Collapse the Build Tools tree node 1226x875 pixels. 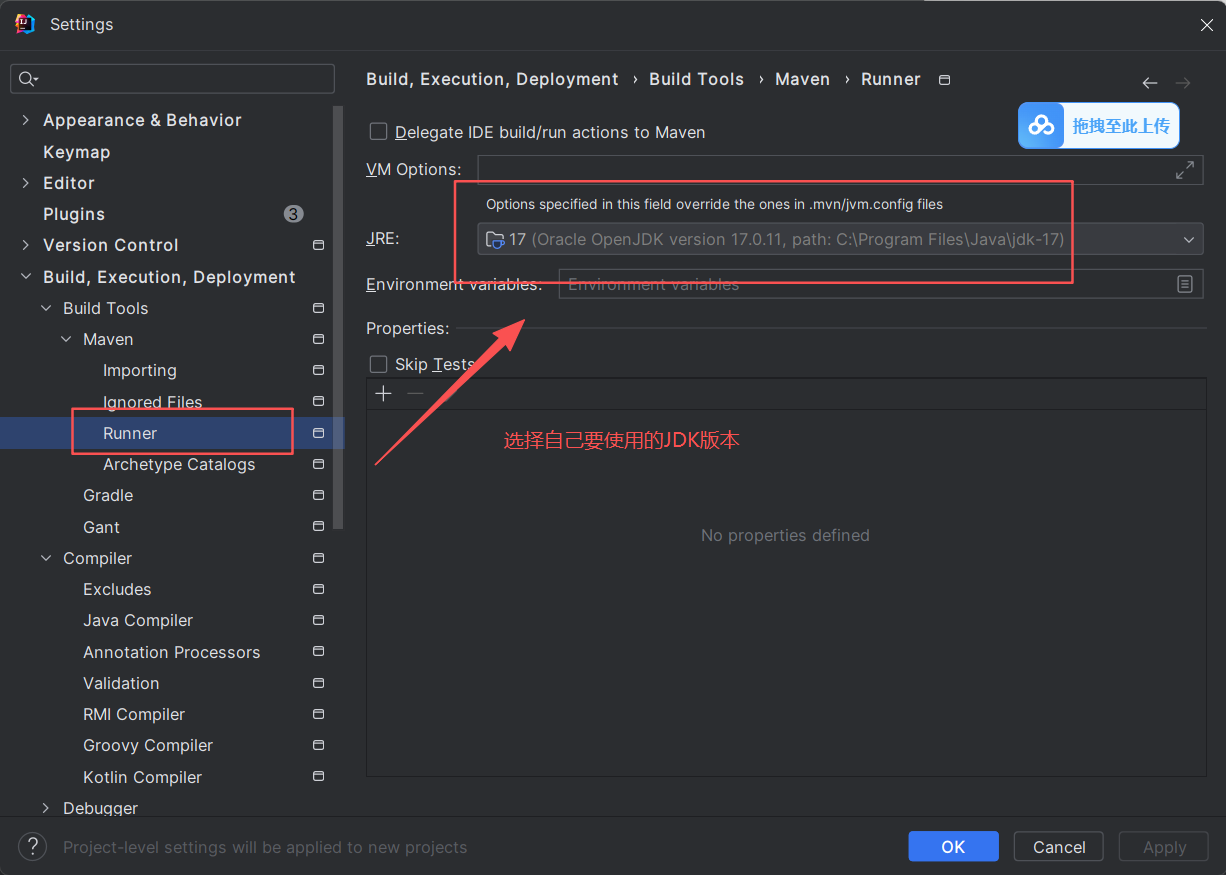click(x=46, y=308)
